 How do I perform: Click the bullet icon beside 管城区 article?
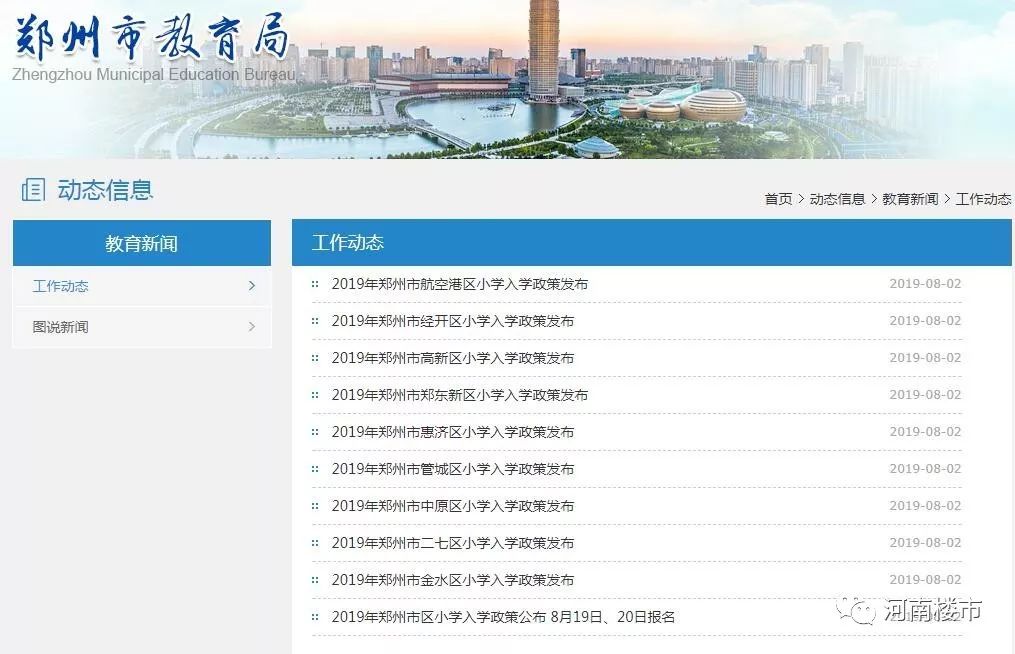click(315, 469)
